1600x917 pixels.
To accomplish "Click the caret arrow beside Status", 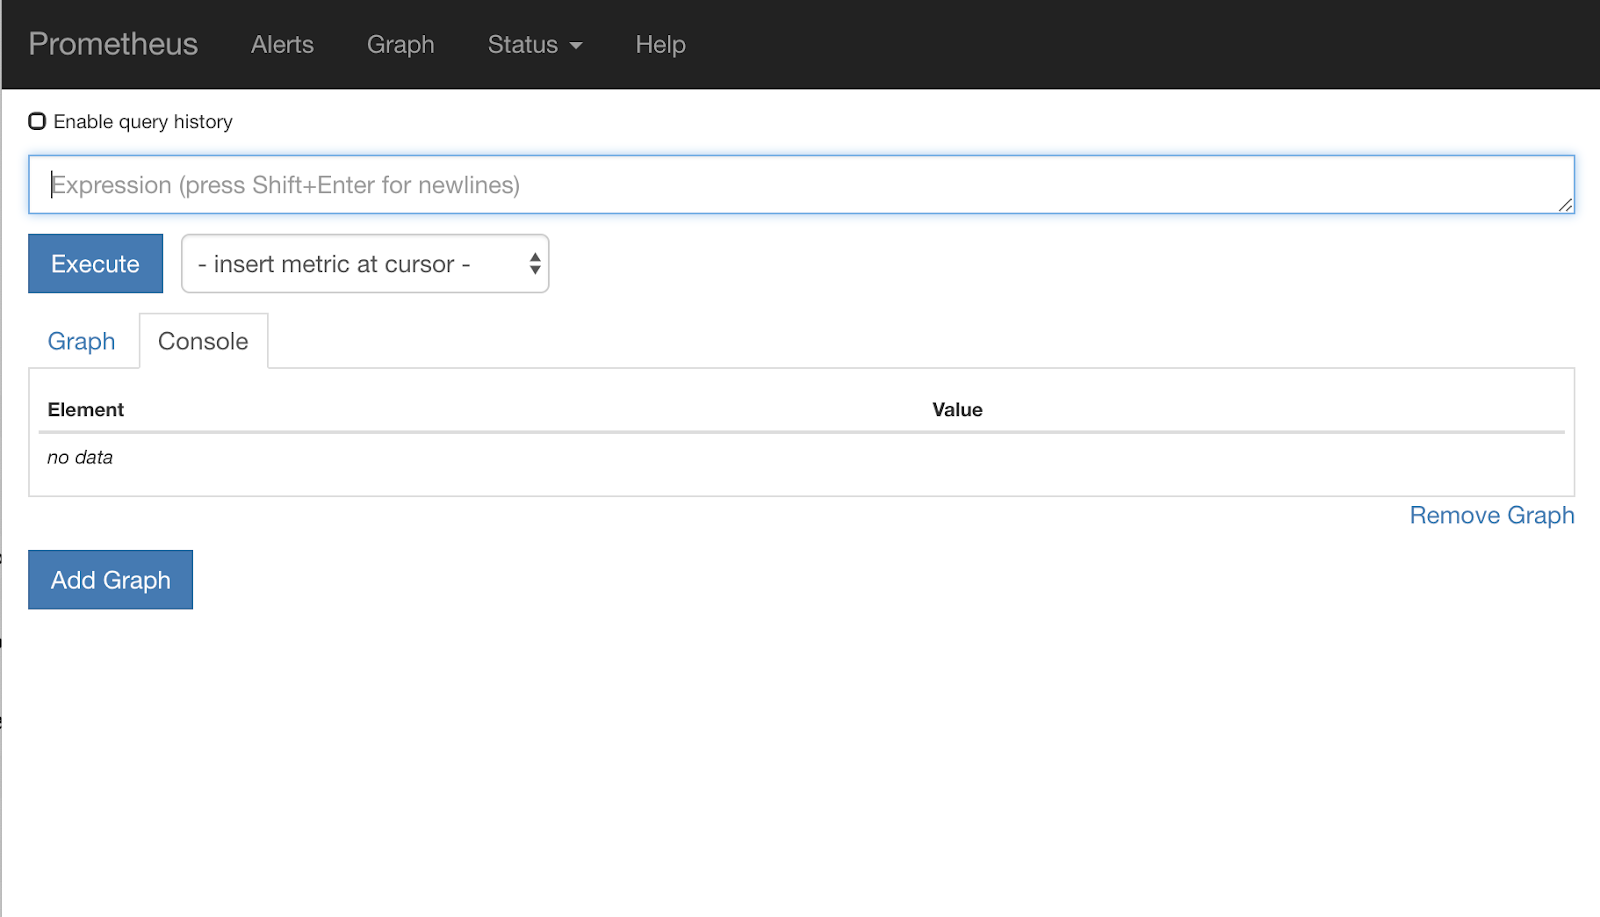I will (x=576, y=45).
